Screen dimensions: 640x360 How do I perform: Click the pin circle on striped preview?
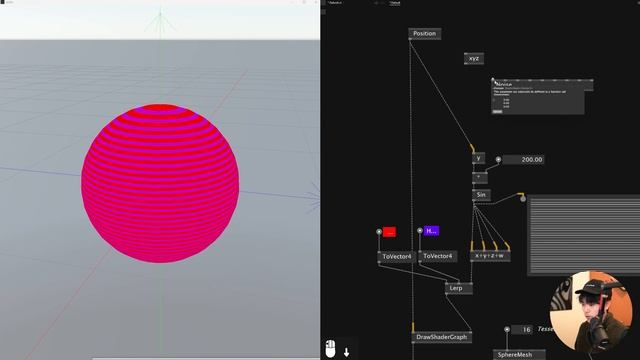coord(523,199)
